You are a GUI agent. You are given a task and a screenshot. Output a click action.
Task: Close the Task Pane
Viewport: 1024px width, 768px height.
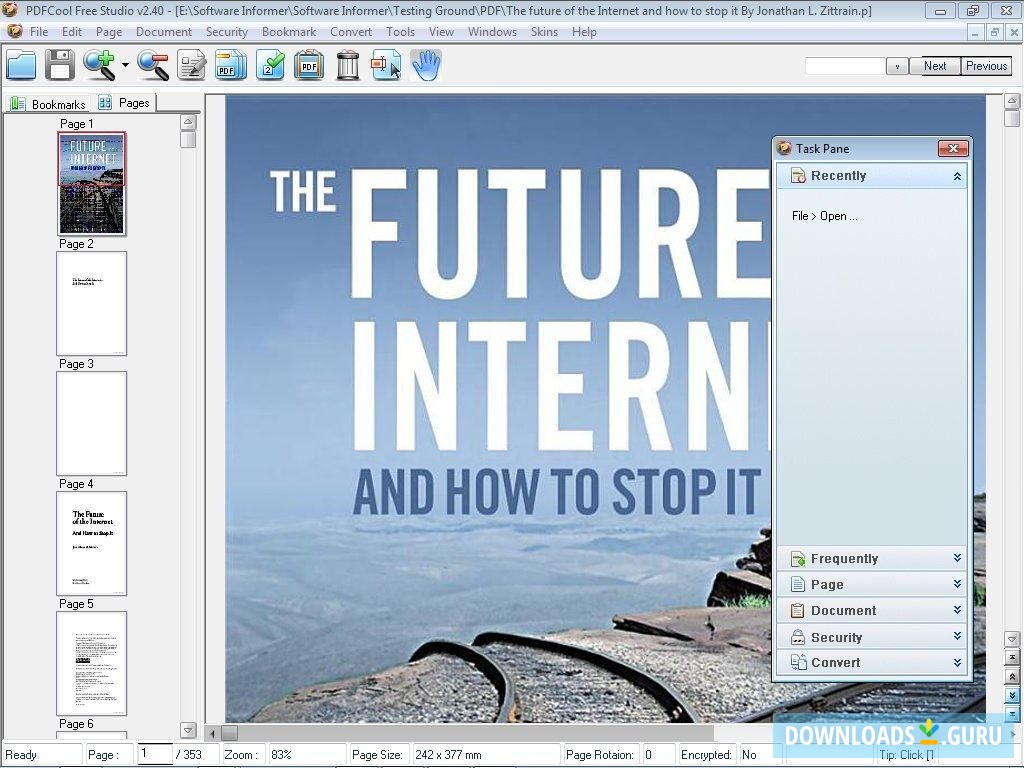(953, 148)
